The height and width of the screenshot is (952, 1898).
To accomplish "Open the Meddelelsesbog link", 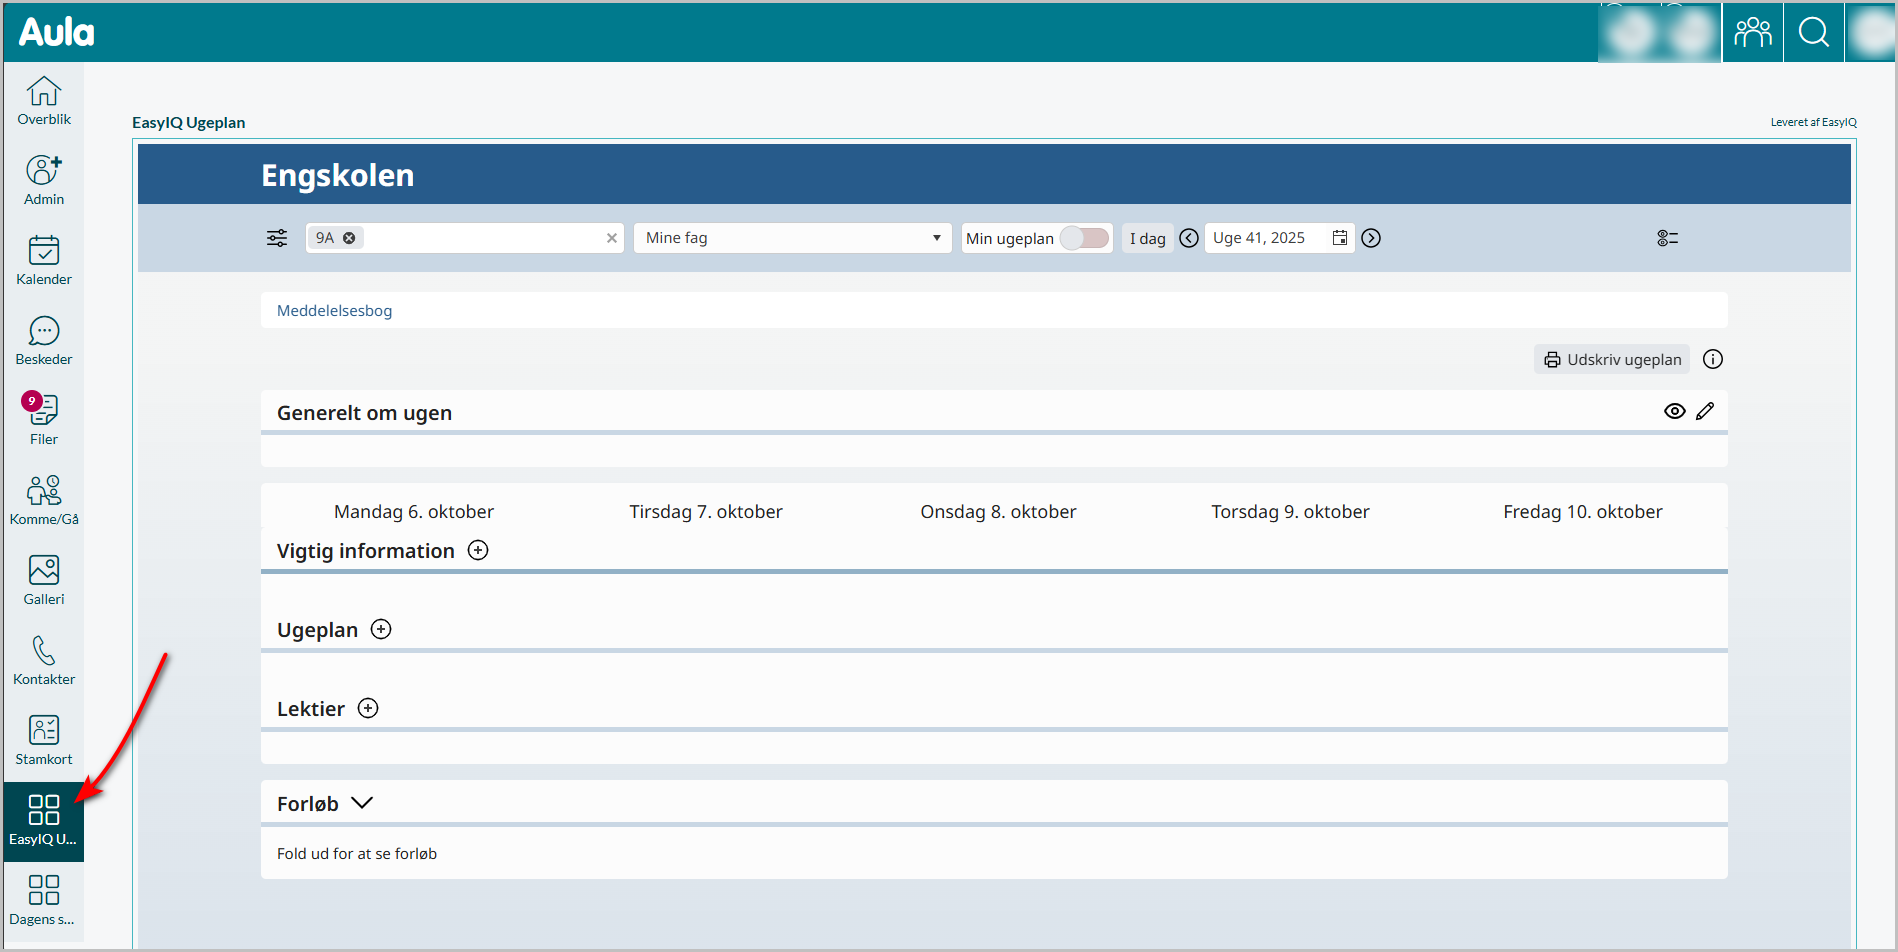I will tap(334, 311).
